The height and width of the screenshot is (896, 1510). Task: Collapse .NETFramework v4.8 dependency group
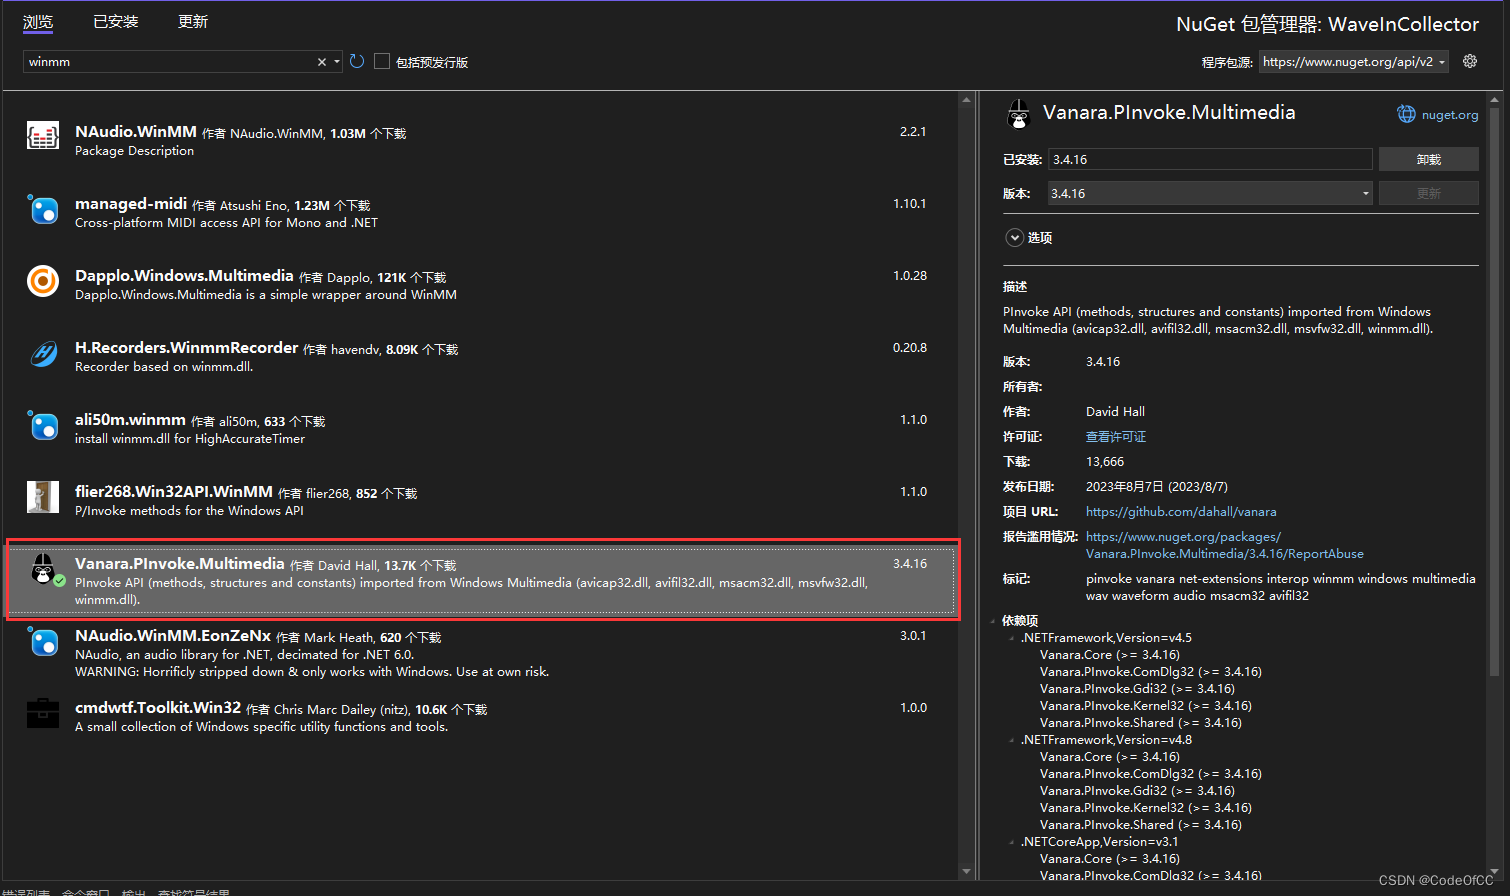pyautogui.click(x=1012, y=740)
